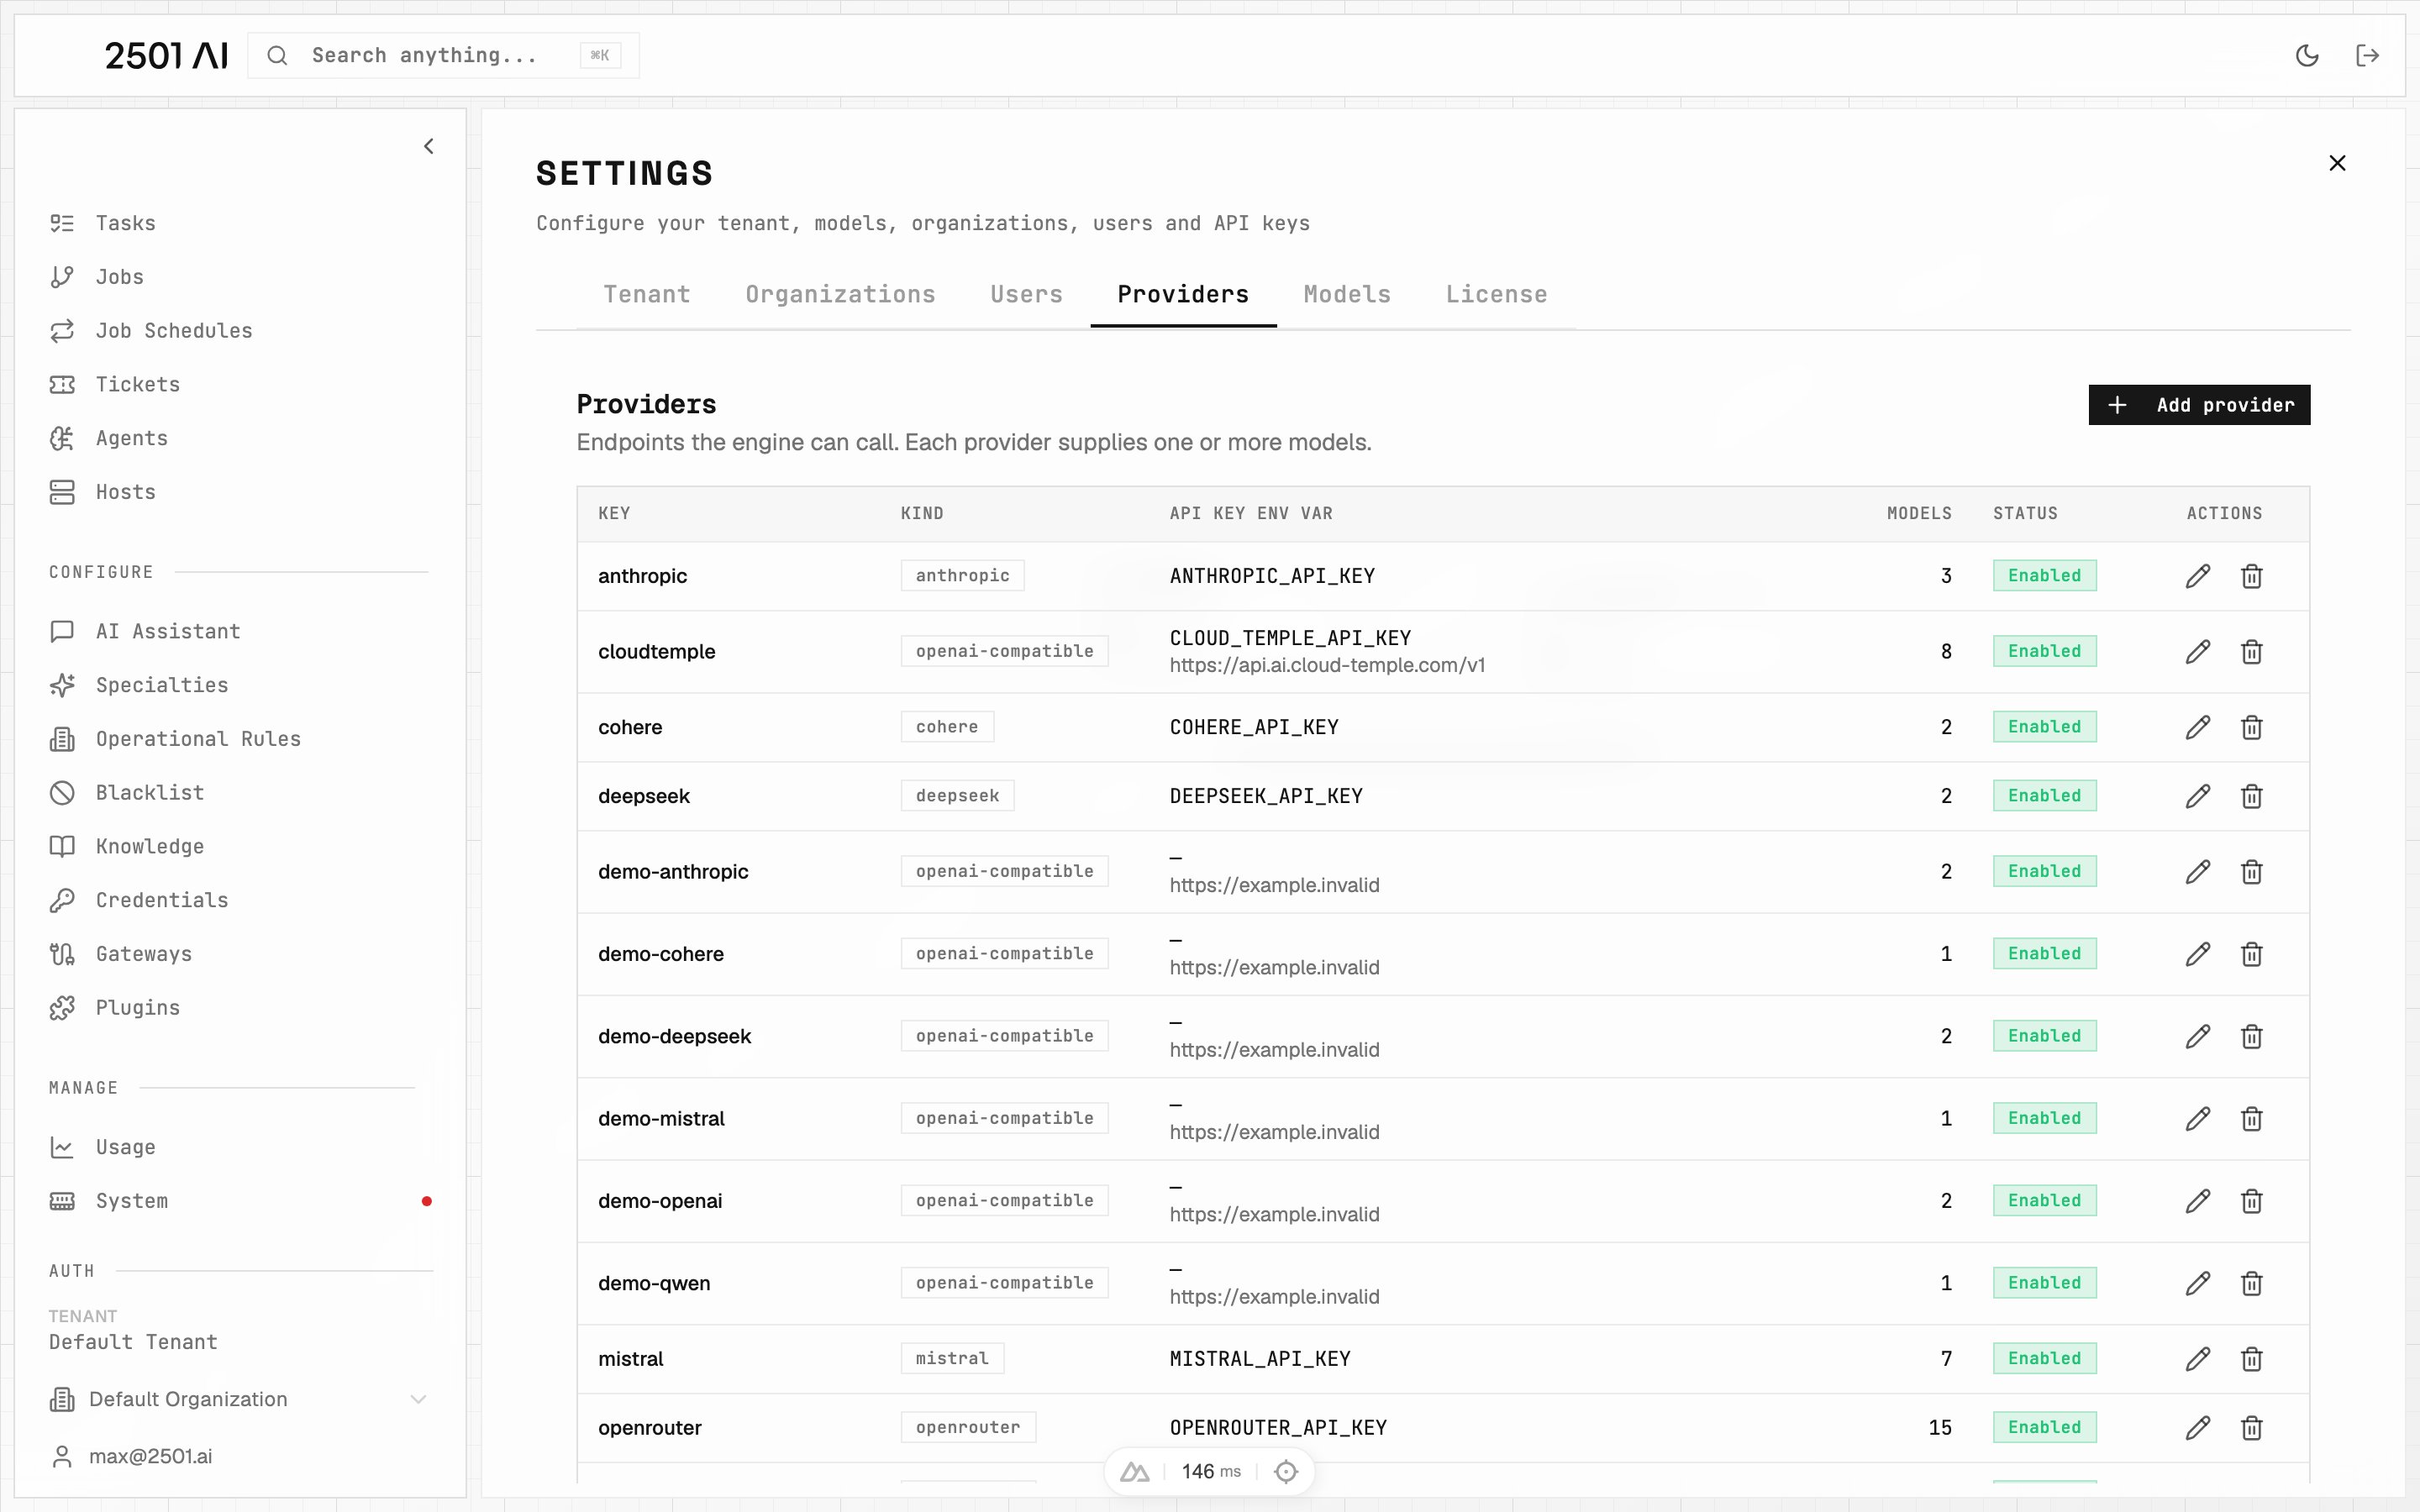
Task: Edit the anthropic provider
Action: [2197, 576]
